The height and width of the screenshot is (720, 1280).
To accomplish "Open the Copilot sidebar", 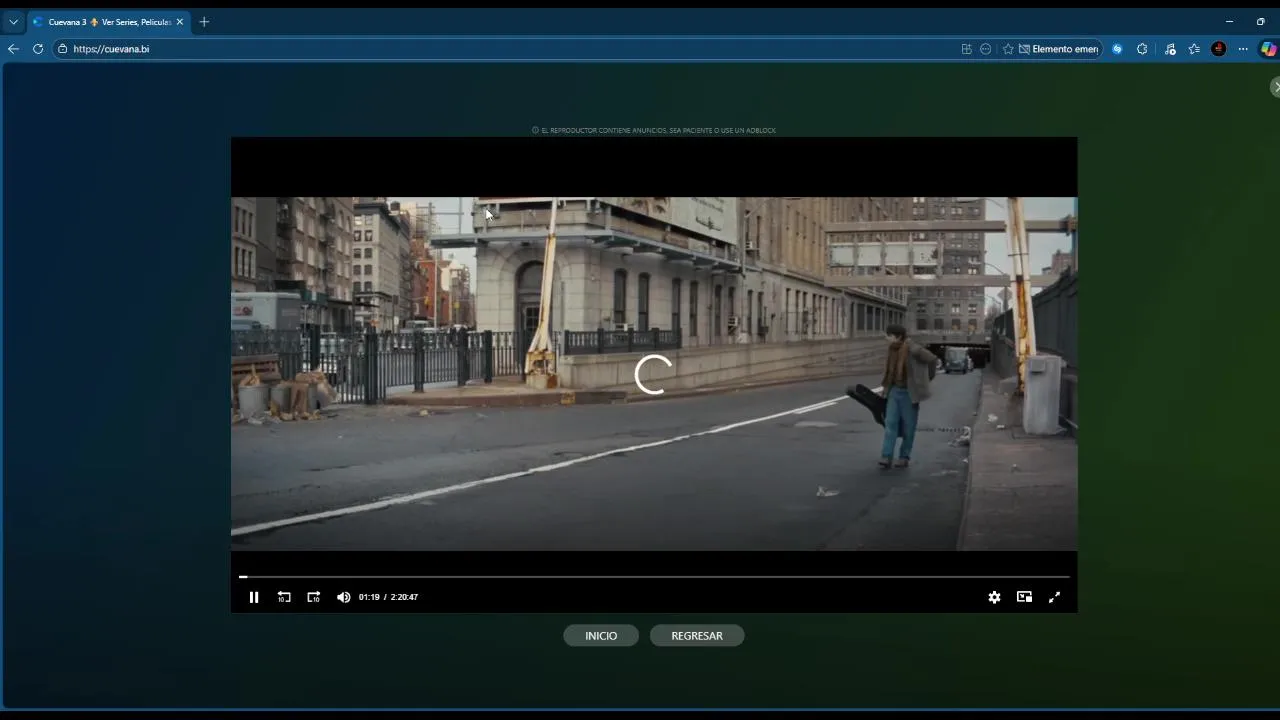I will click(x=1268, y=49).
